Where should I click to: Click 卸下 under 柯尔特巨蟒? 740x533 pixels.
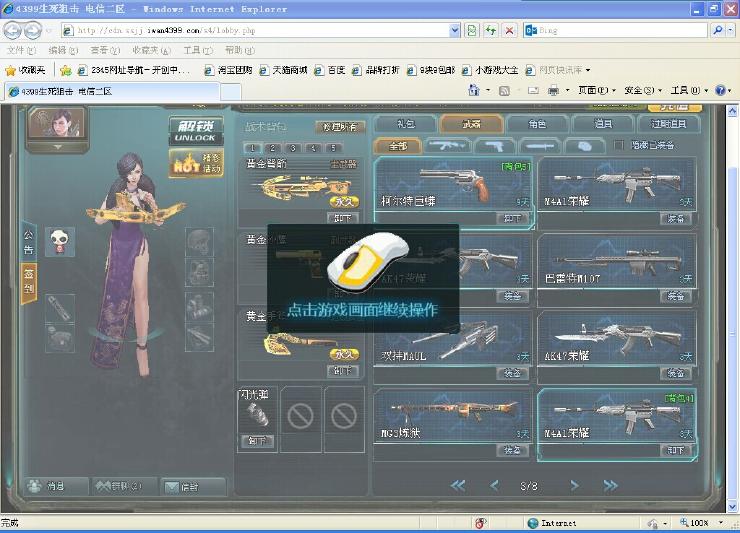(x=512, y=219)
